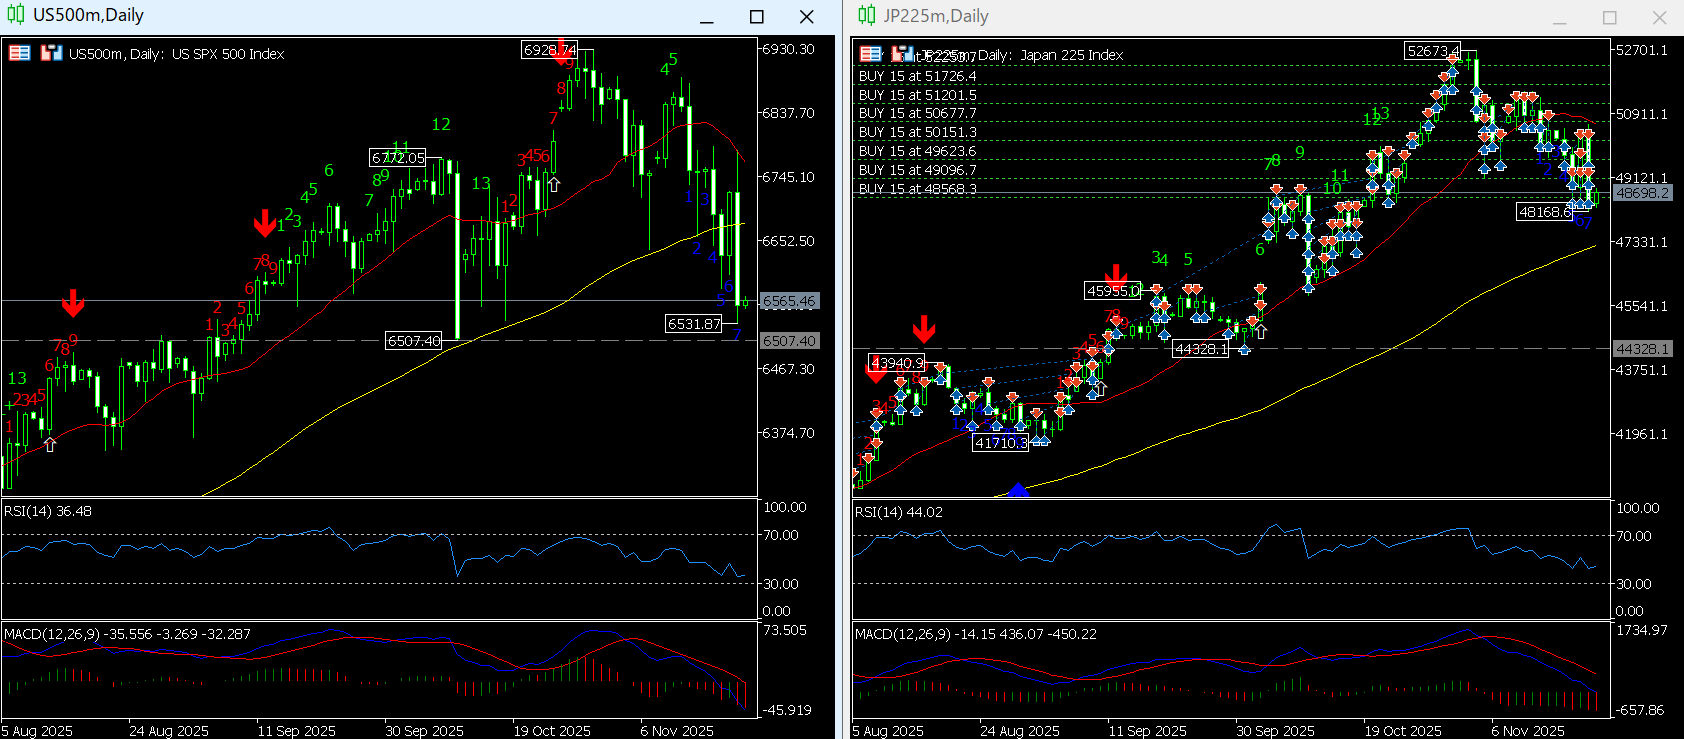Select the BUY 15 at 51726.4 order line
Image resolution: width=1684 pixels, height=739 pixels.
click(917, 76)
